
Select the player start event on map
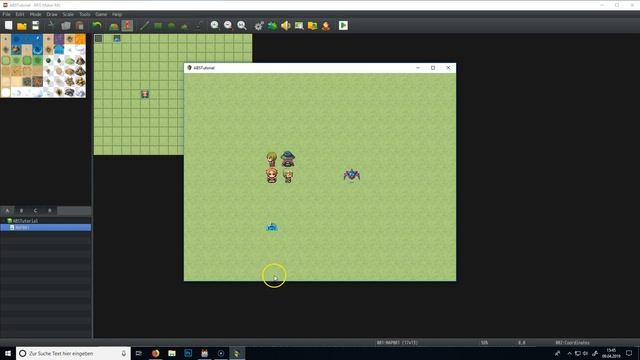pos(145,94)
